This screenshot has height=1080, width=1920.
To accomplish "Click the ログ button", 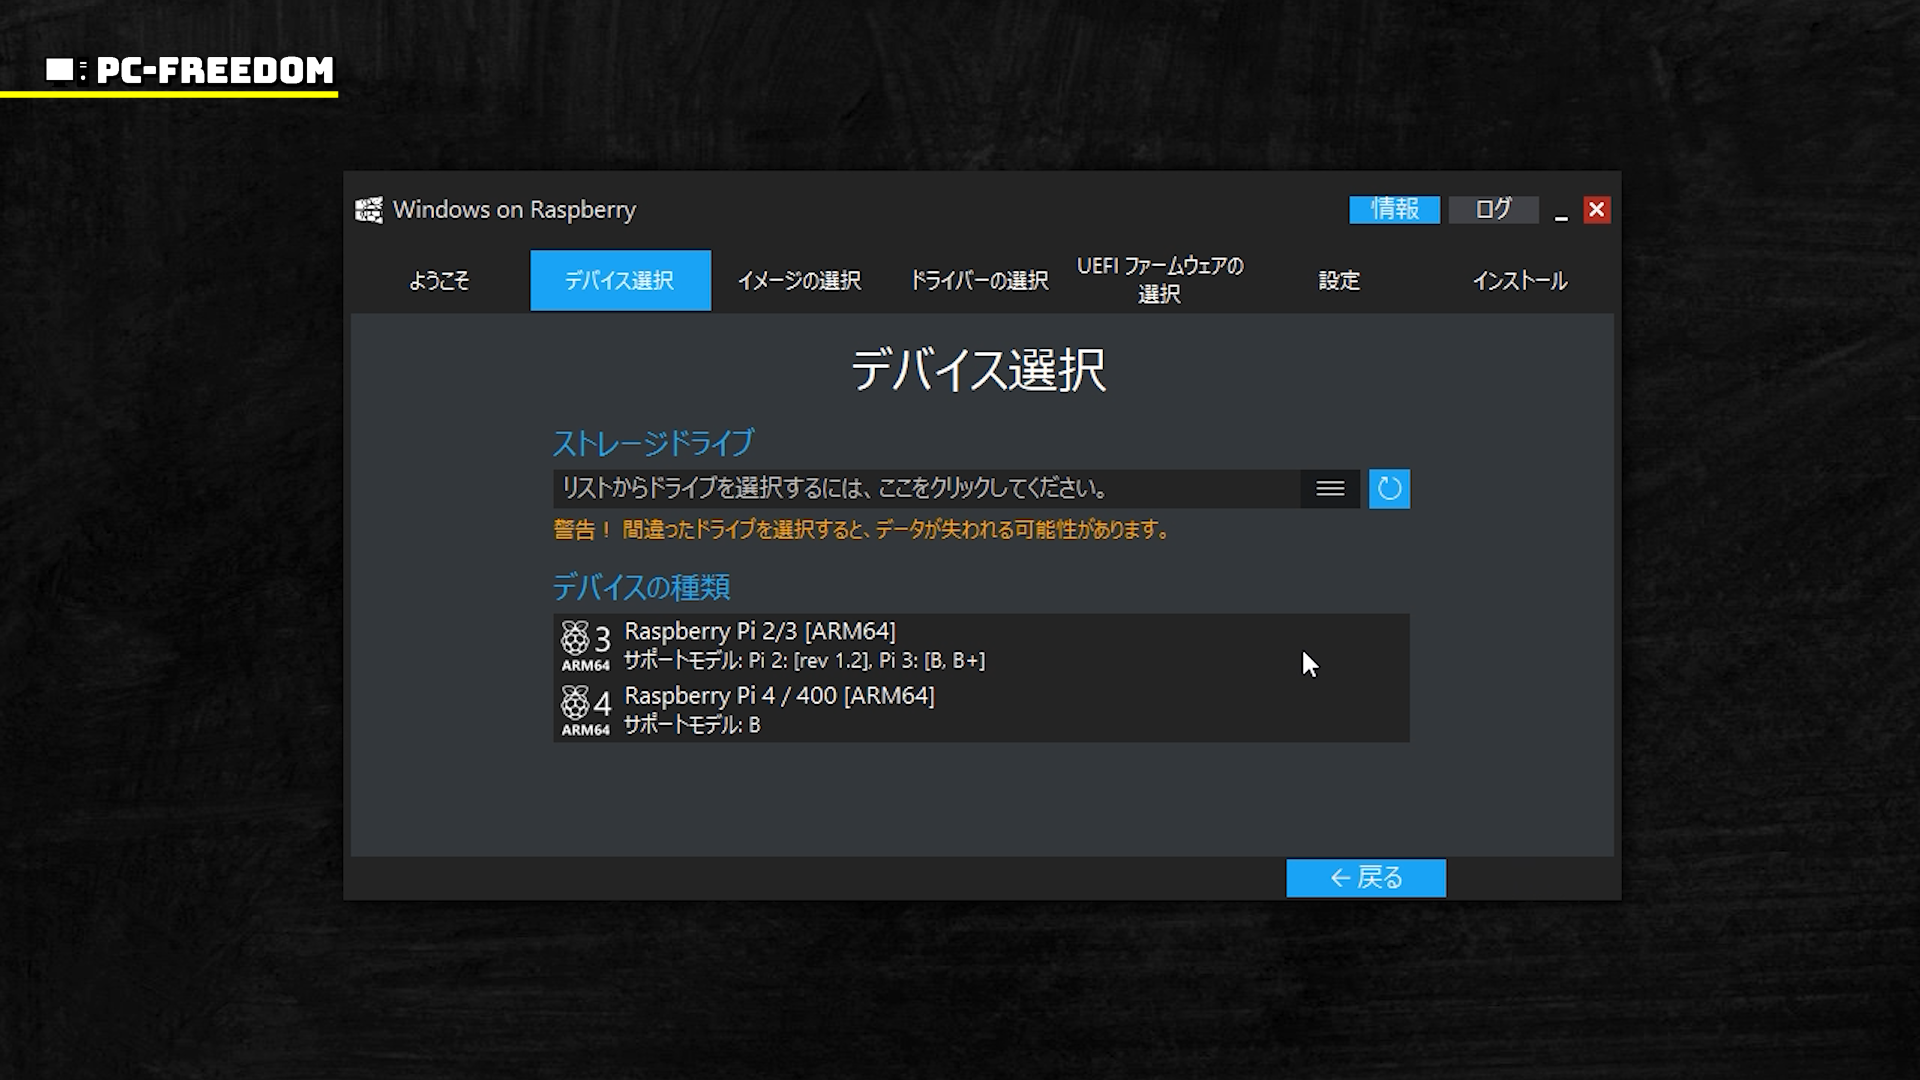I will (1493, 209).
